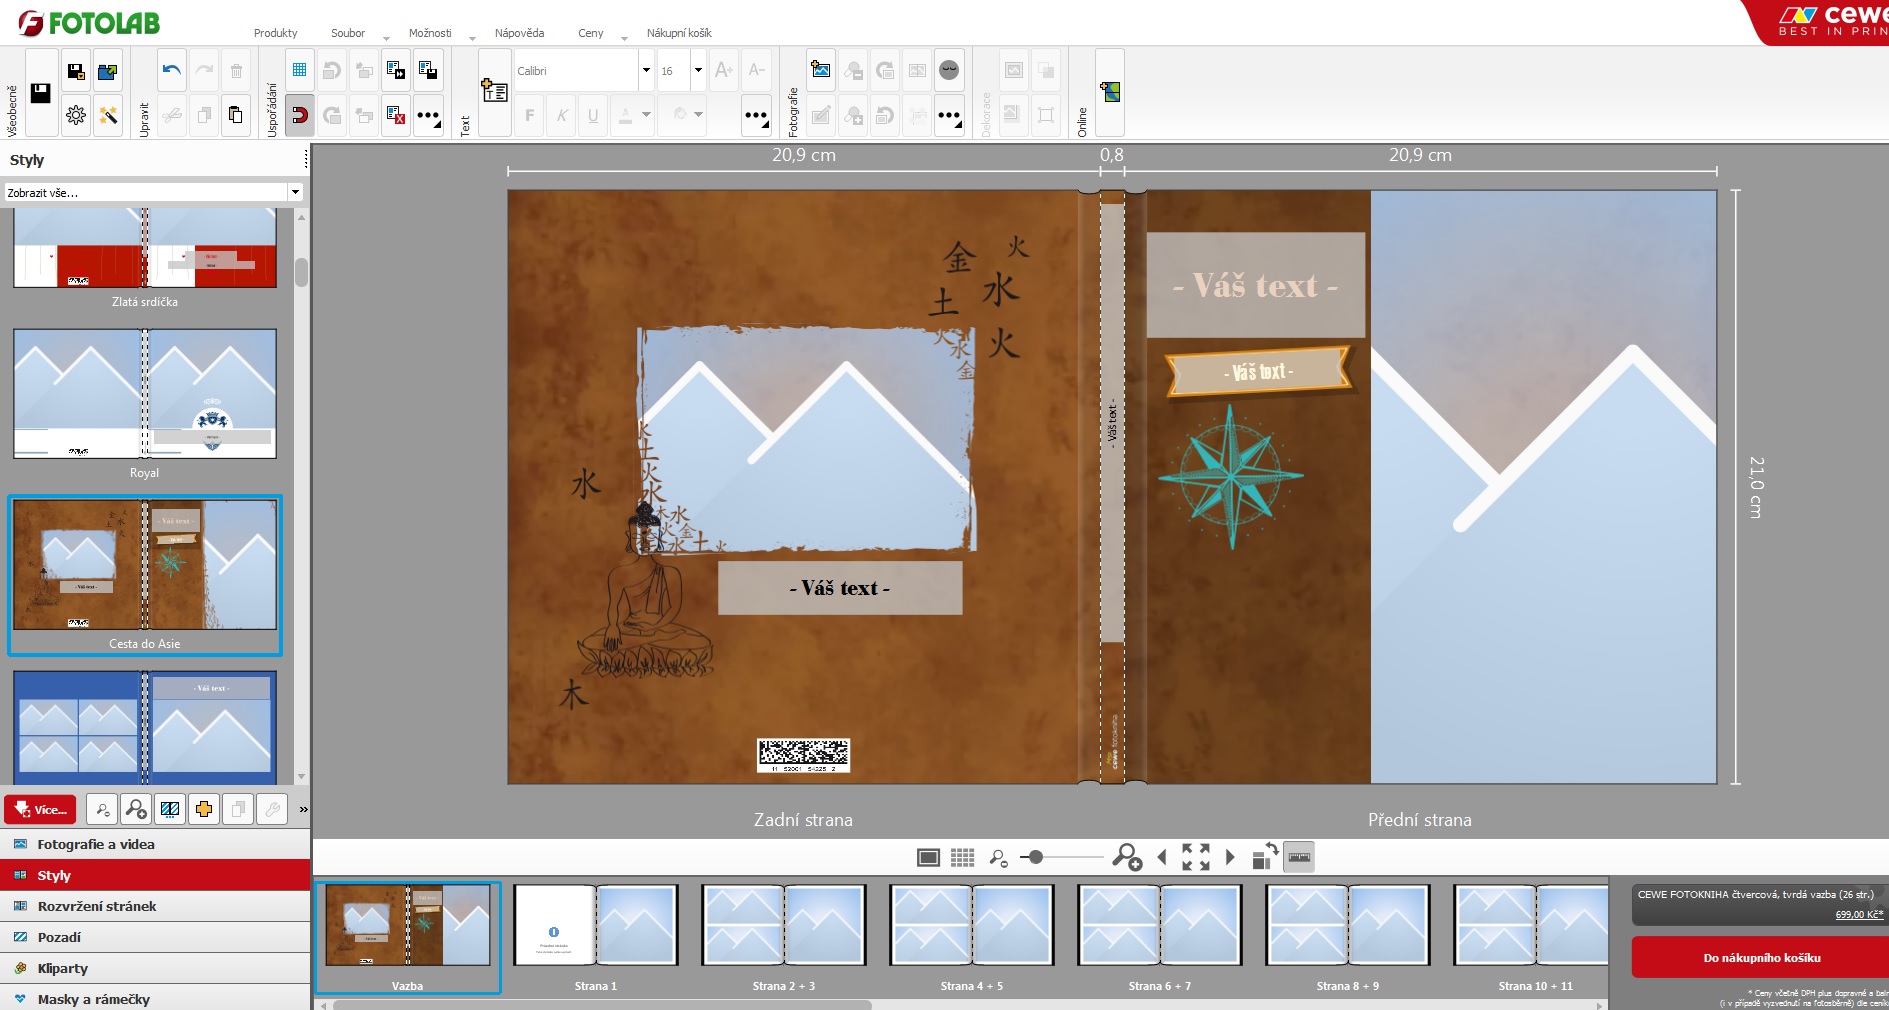The height and width of the screenshot is (1010, 1889).
Task: Toggle the magnet snap button
Action: click(299, 116)
